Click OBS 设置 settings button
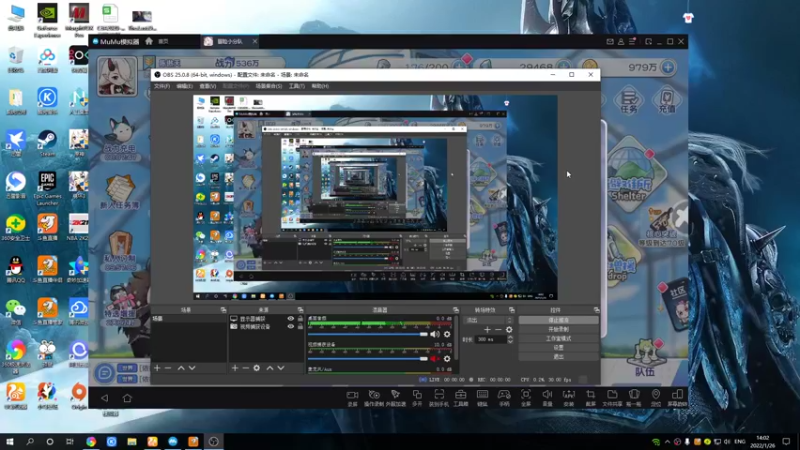The width and height of the screenshot is (800, 450). click(x=559, y=348)
